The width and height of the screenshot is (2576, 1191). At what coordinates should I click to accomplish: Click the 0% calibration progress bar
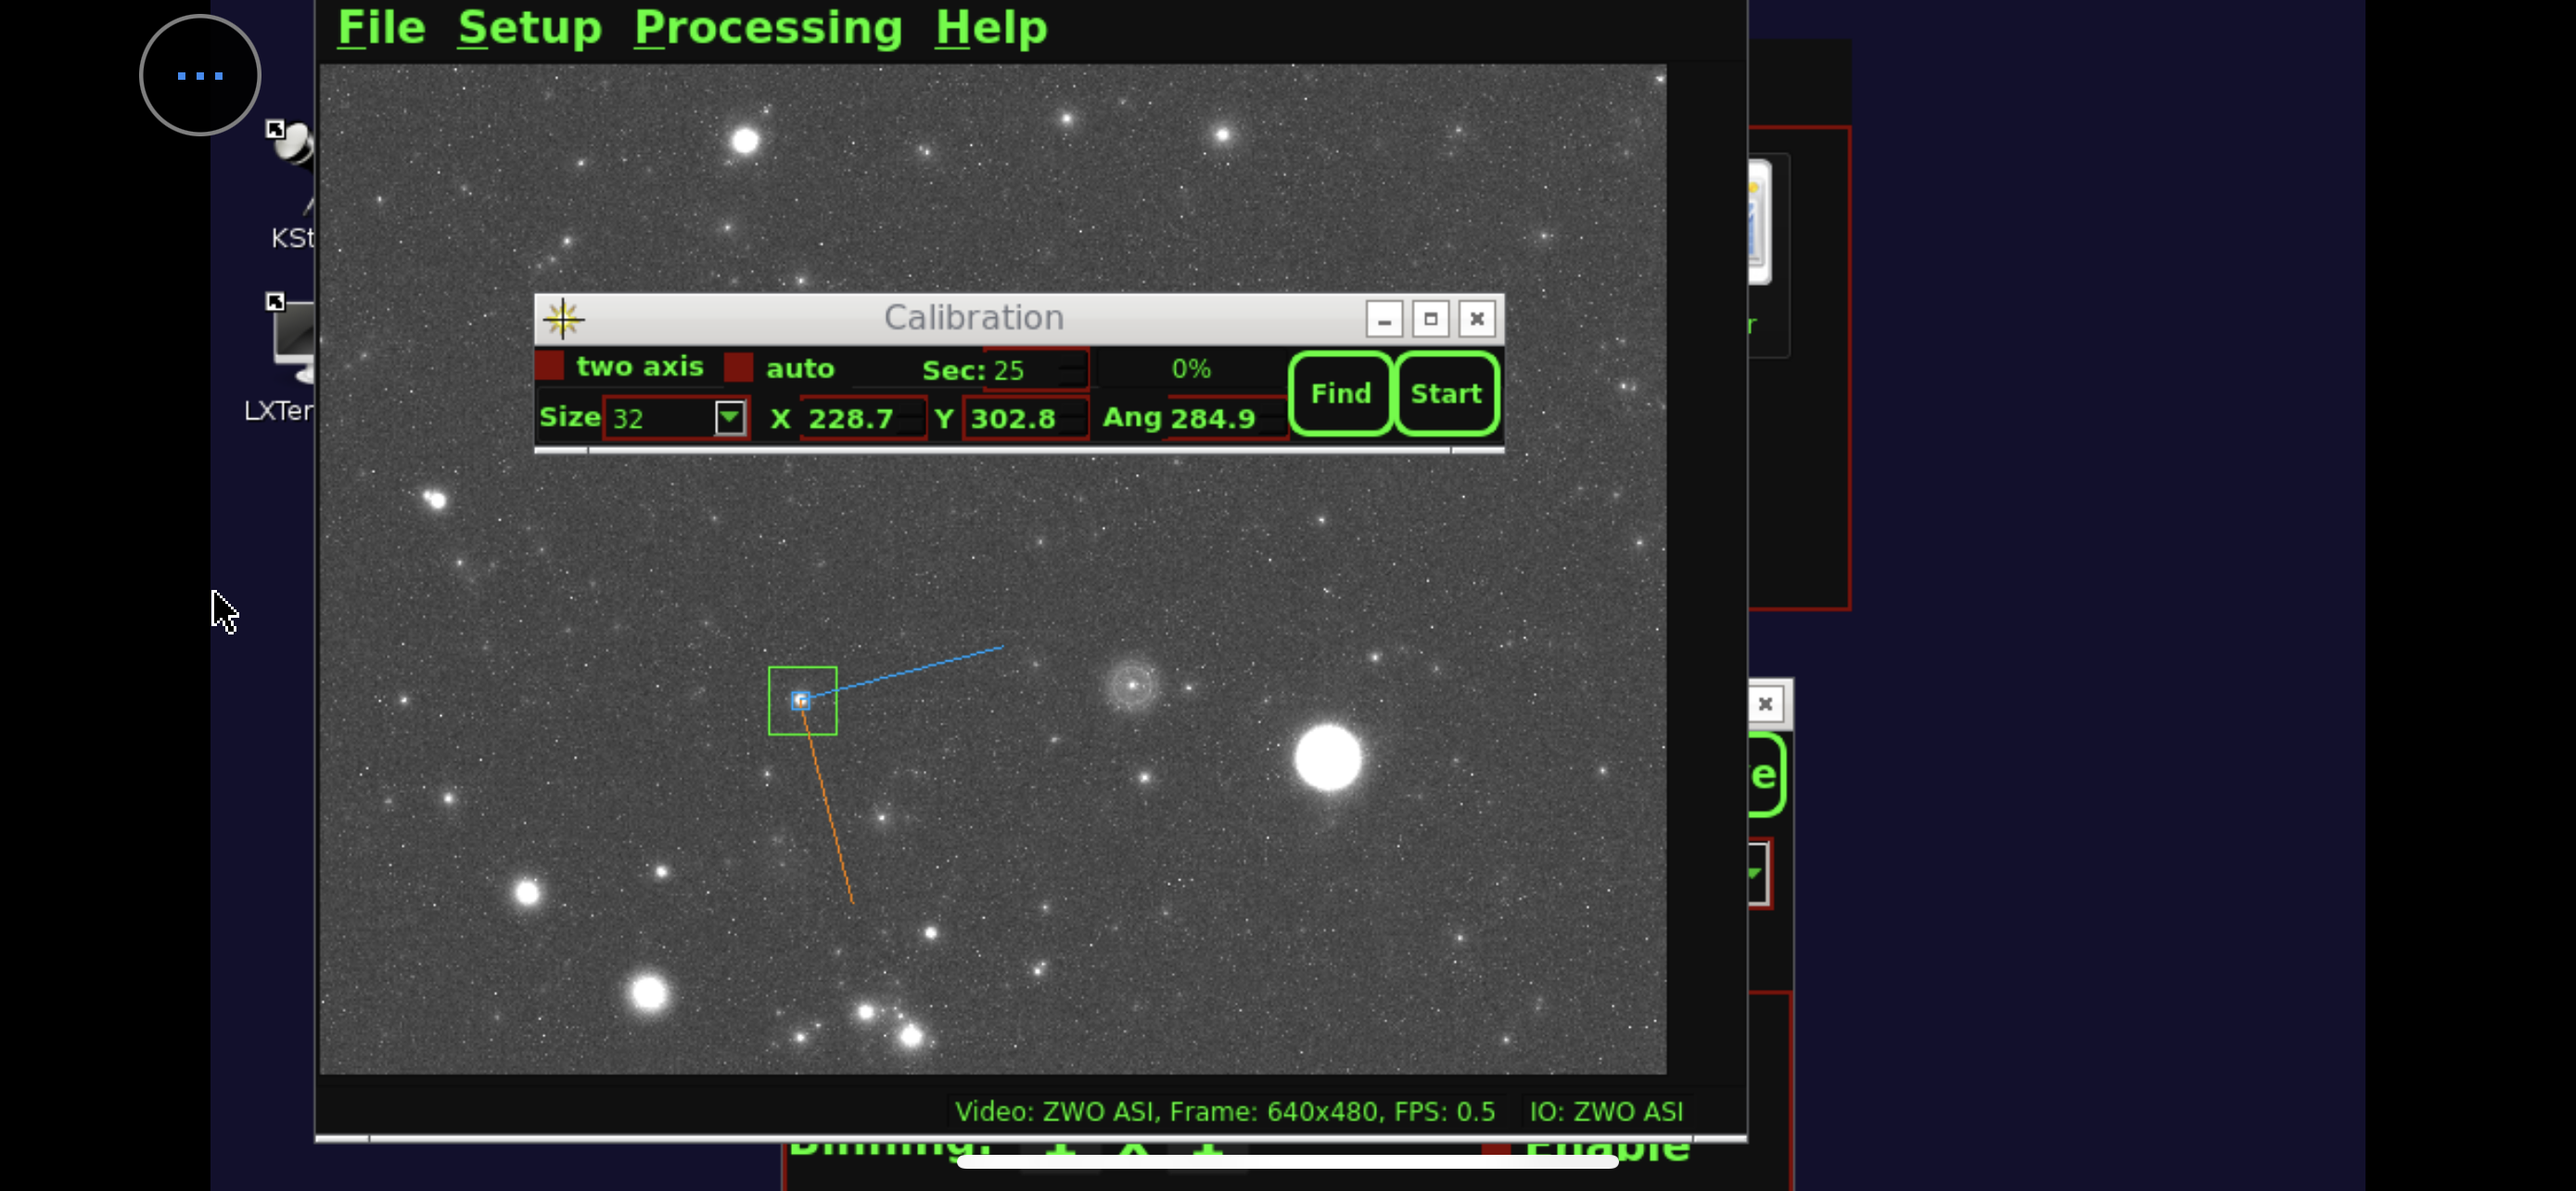pyautogui.click(x=1190, y=369)
